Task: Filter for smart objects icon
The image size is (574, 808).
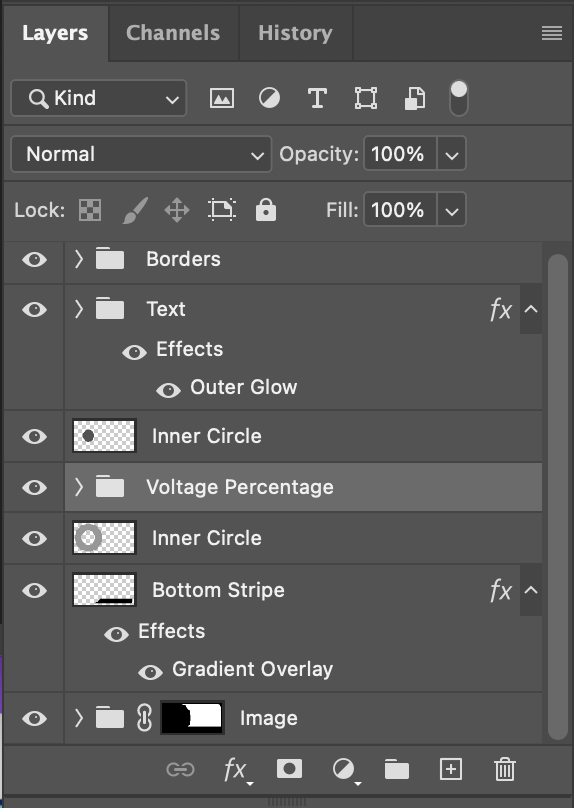Action: (x=415, y=98)
